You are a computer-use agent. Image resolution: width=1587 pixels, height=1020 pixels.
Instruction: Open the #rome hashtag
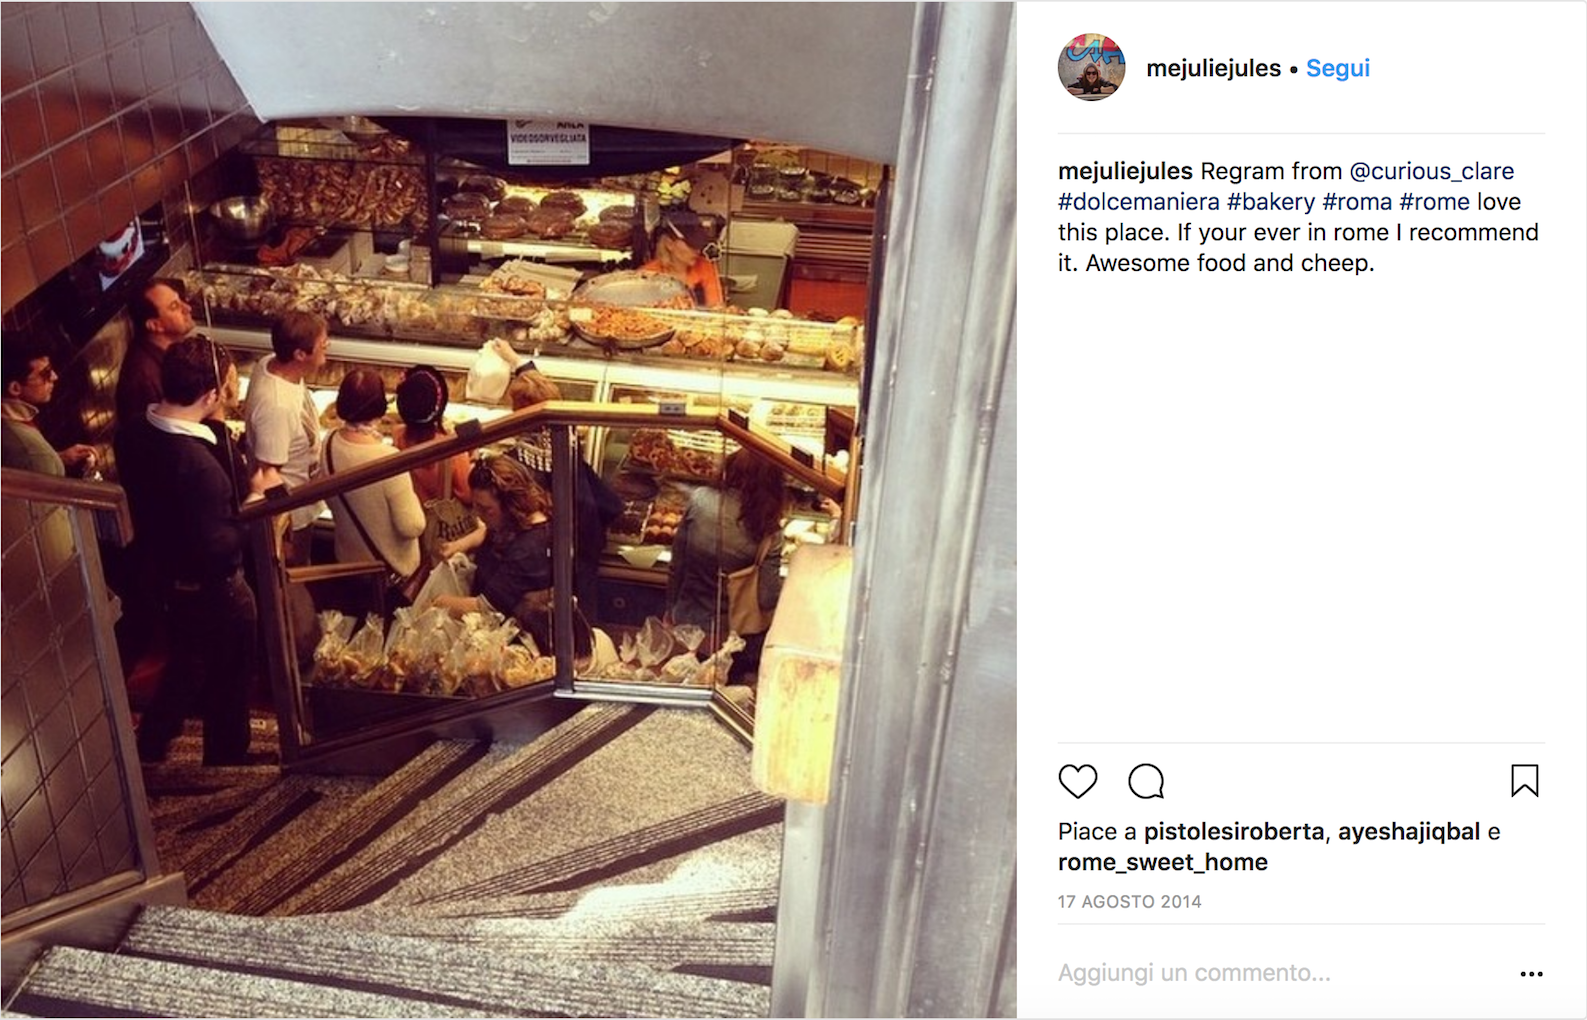pos(1434,202)
